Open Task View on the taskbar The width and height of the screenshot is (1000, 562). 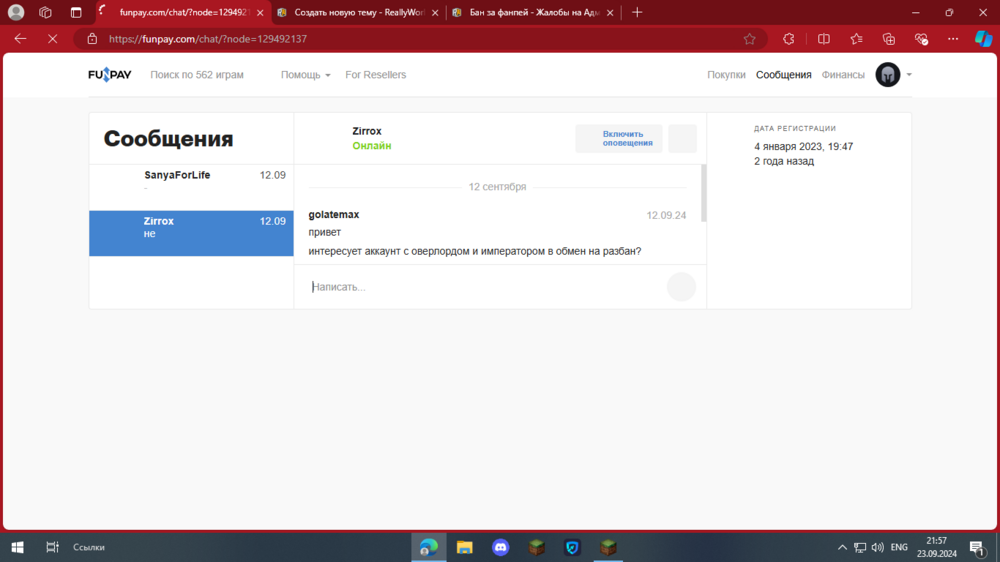[52, 547]
